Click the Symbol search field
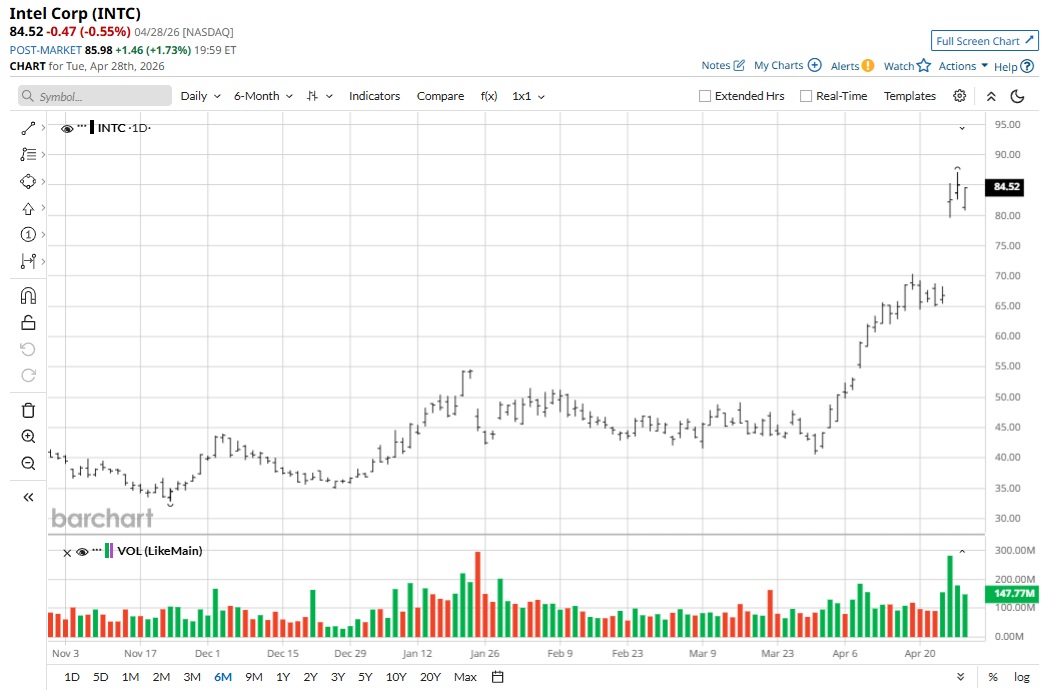The height and width of the screenshot is (697, 1059). 95,96
